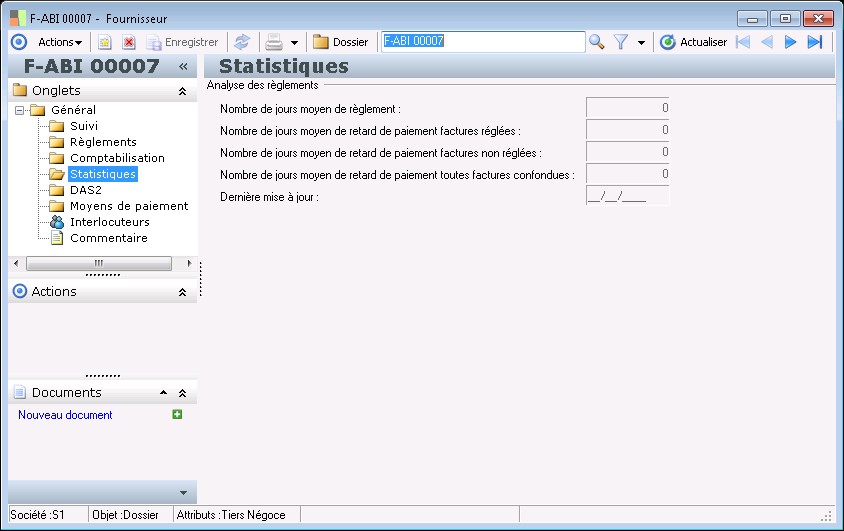Image resolution: width=844 pixels, height=531 pixels.
Task: Click the Suivi folder icon
Action: click(x=57, y=126)
